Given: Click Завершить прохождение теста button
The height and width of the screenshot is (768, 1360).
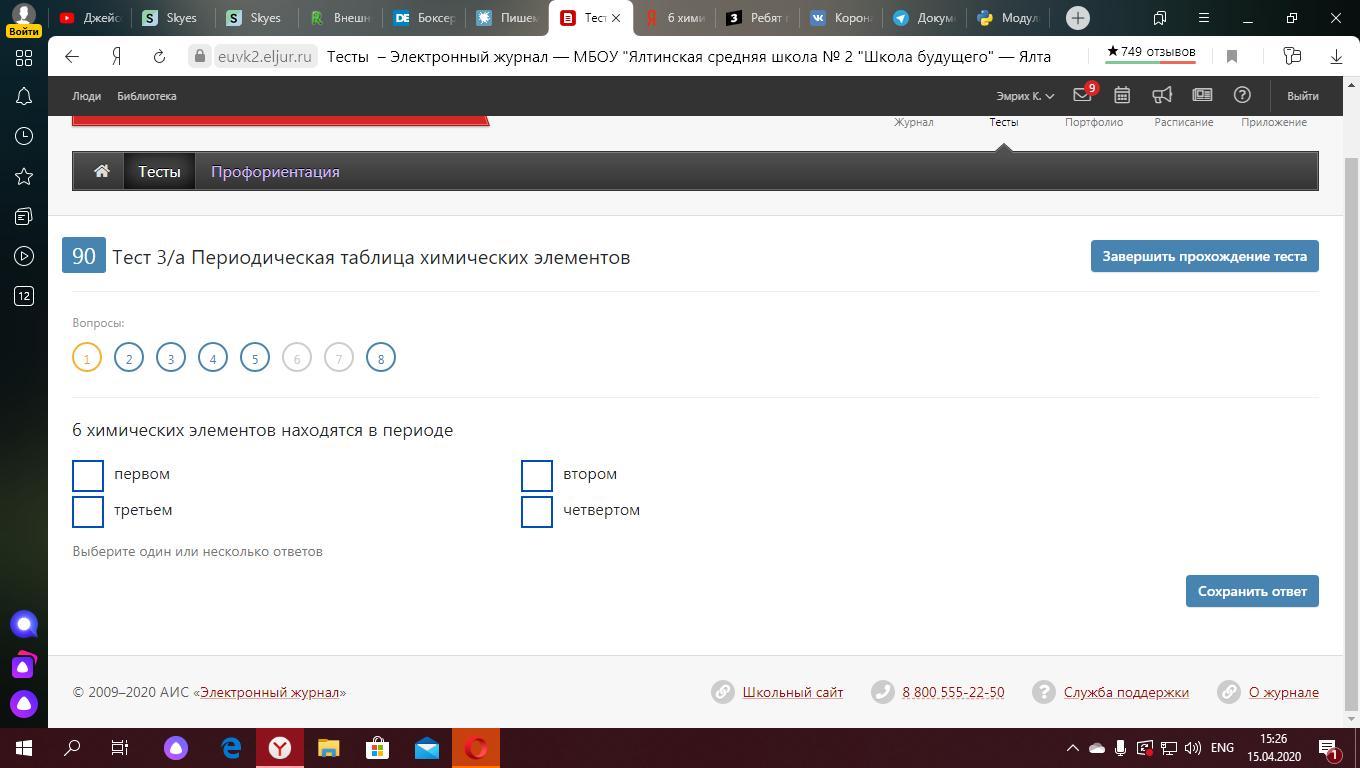Looking at the screenshot, I should [x=1204, y=256].
